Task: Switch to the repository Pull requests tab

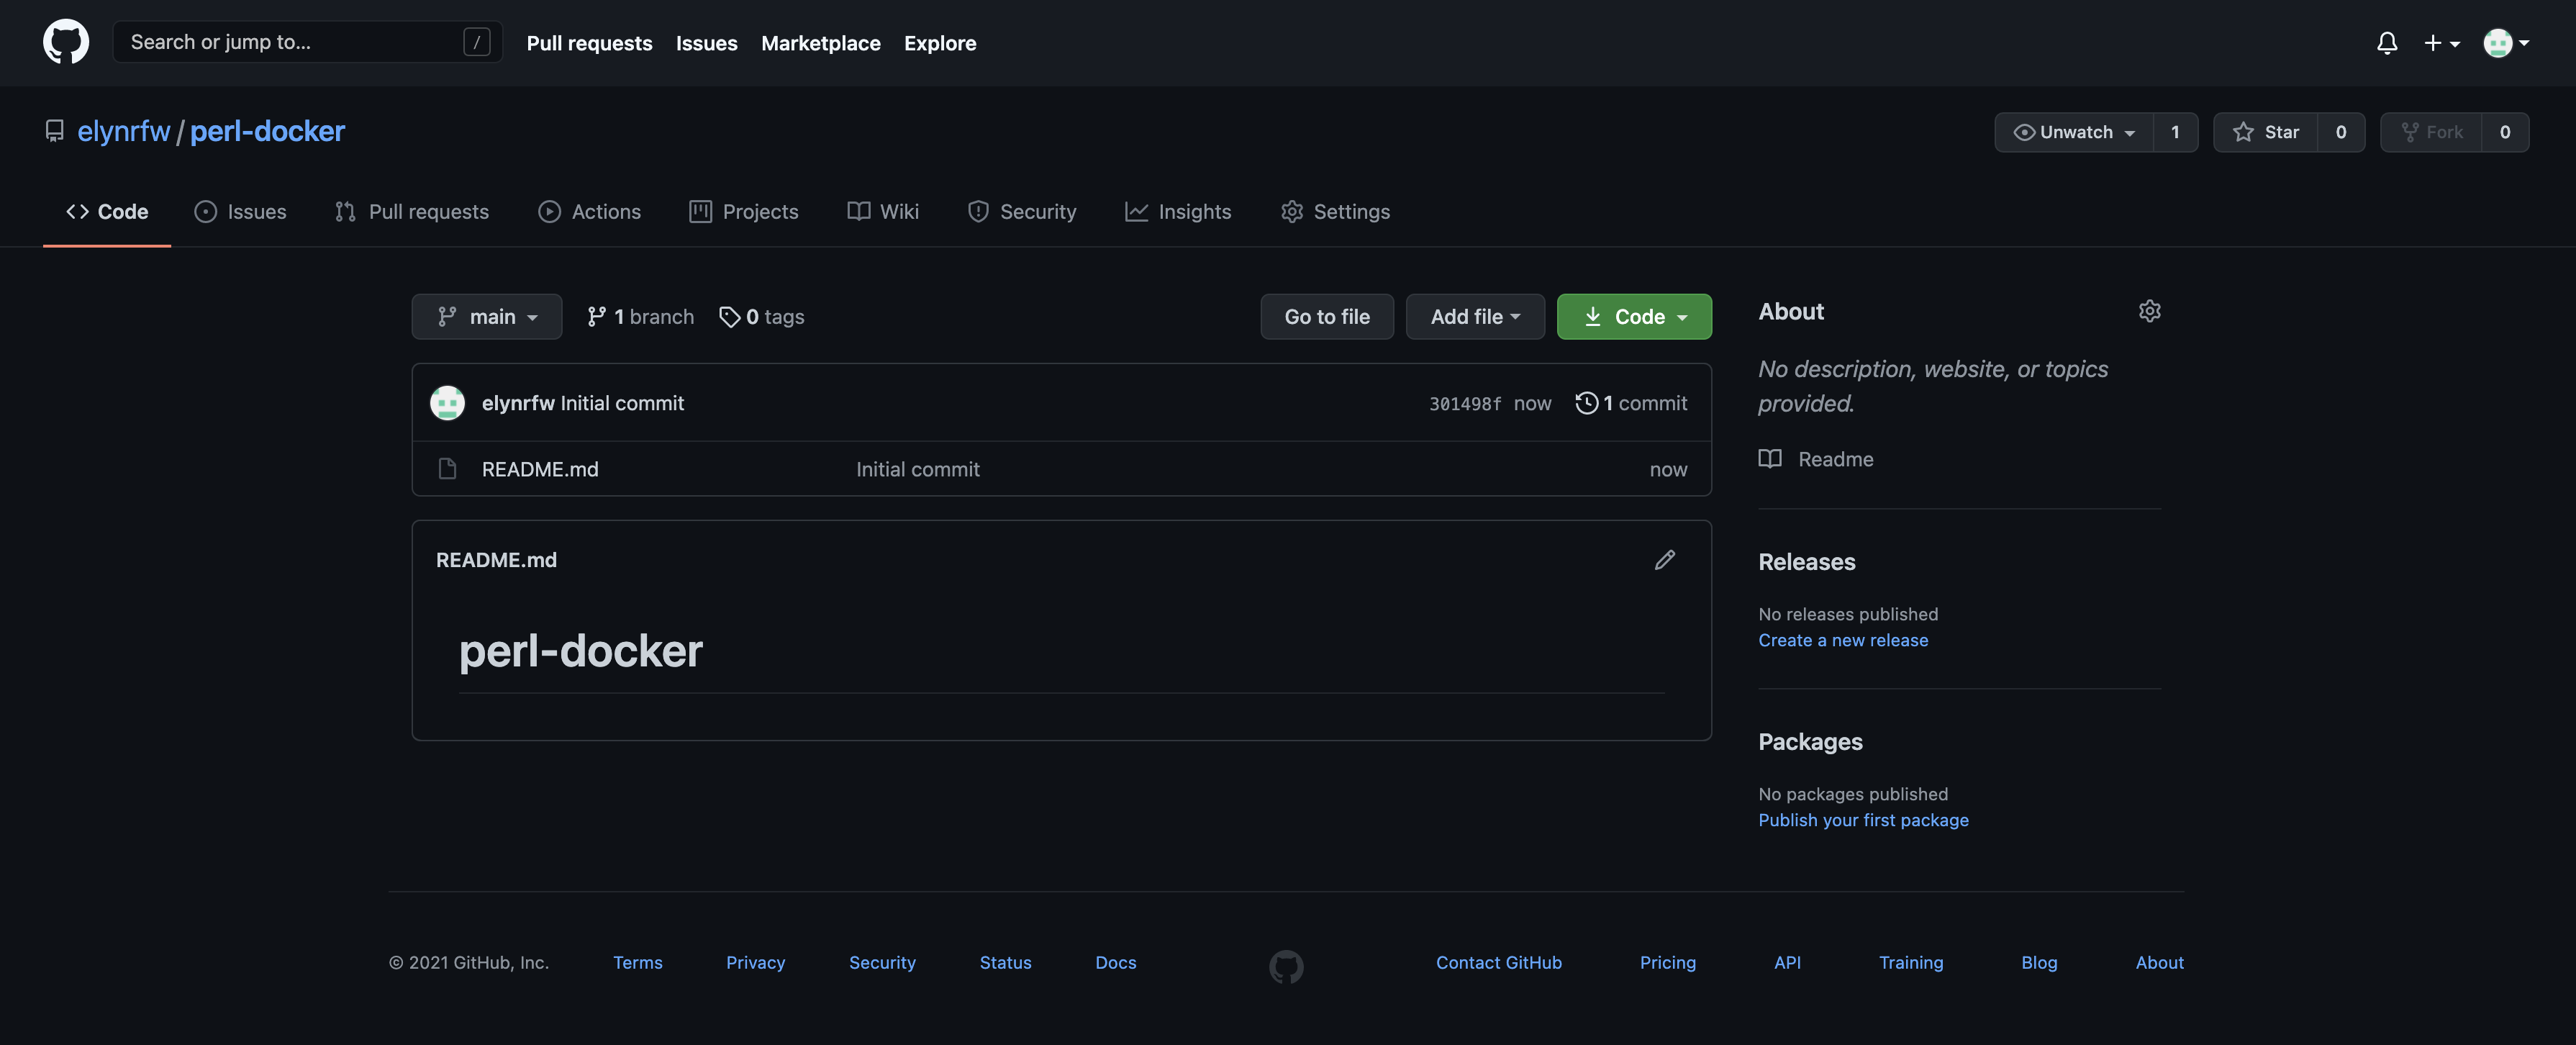Action: (x=411, y=211)
